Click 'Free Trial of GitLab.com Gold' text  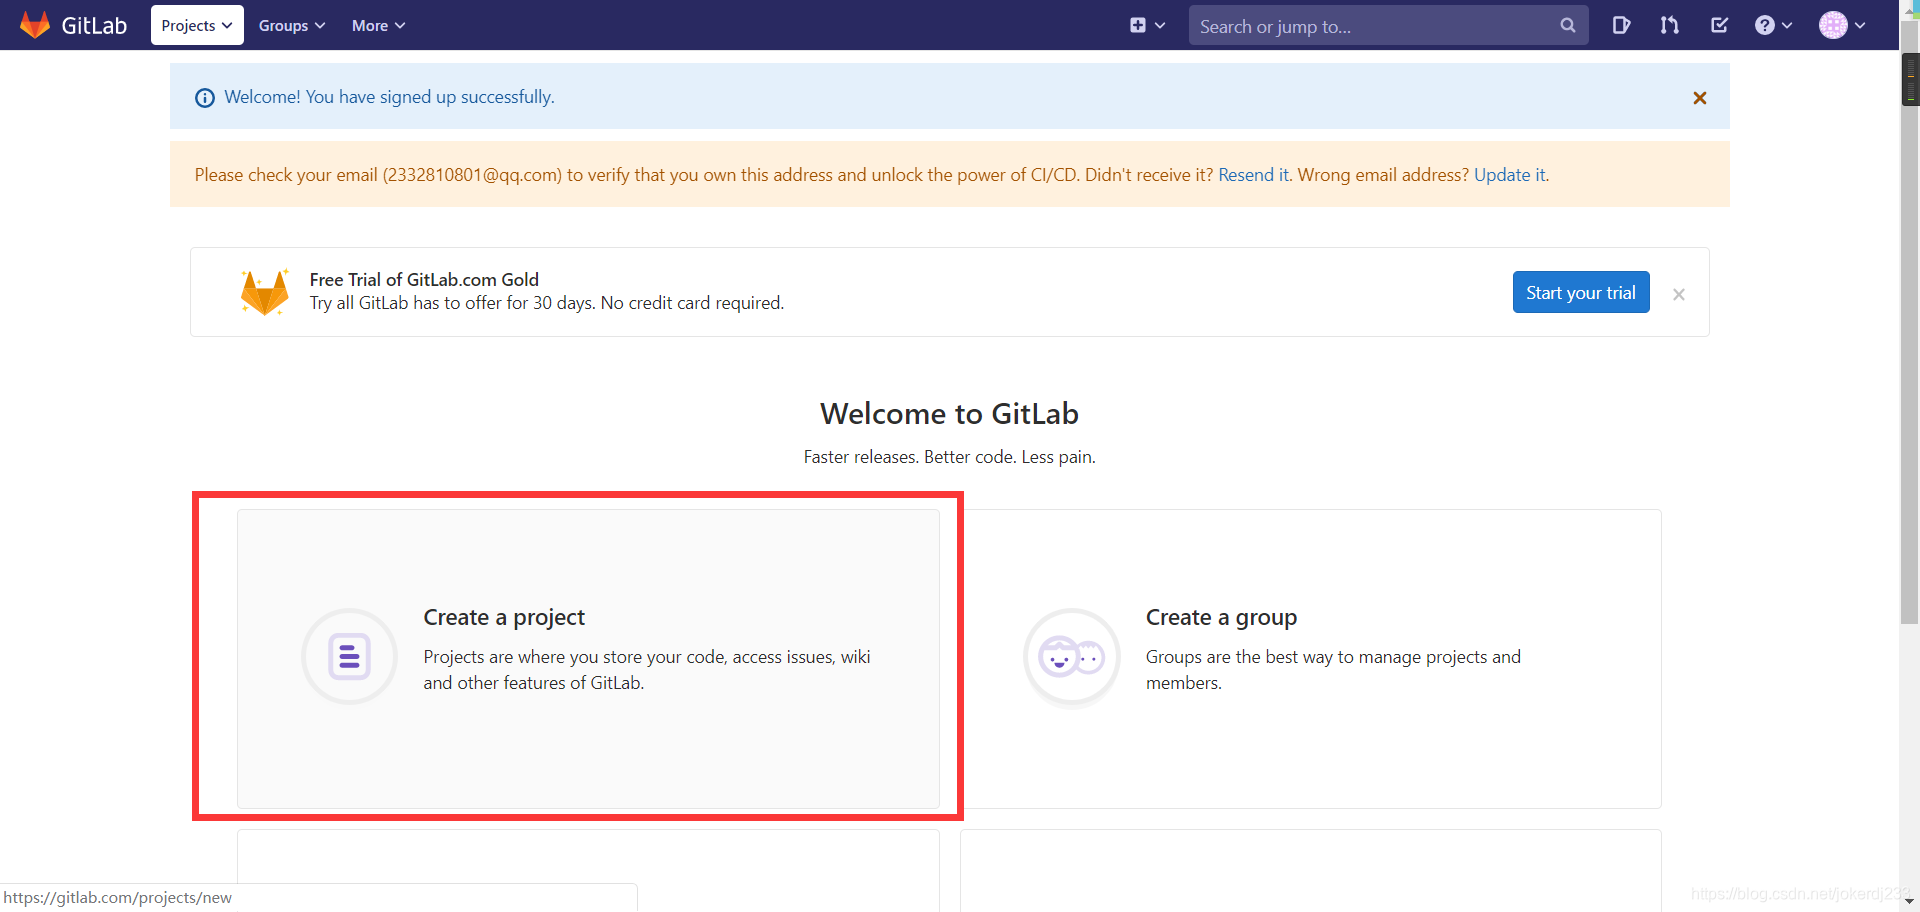[x=424, y=279]
